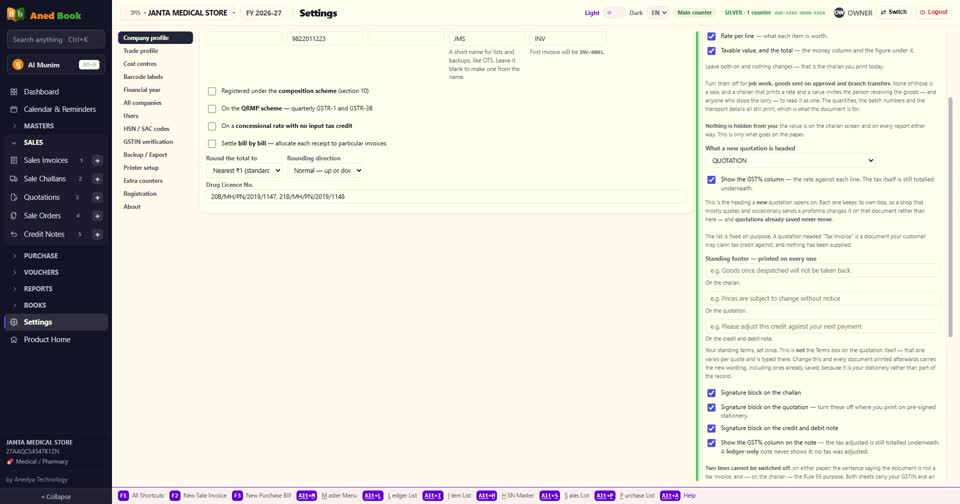Add a new Sale Order with plus
This screenshot has width=960, height=504.
click(97, 216)
